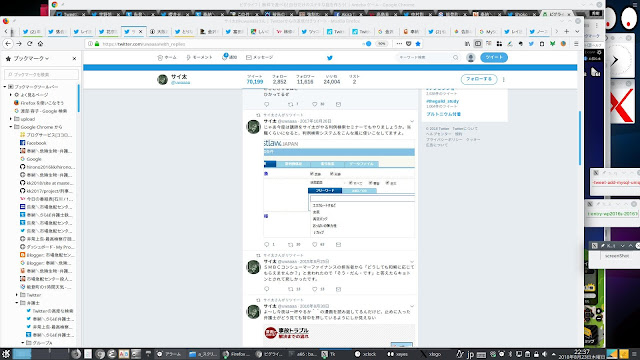Reload the page in Firefox
The width and height of the screenshot is (640, 360).
(x=30, y=44)
